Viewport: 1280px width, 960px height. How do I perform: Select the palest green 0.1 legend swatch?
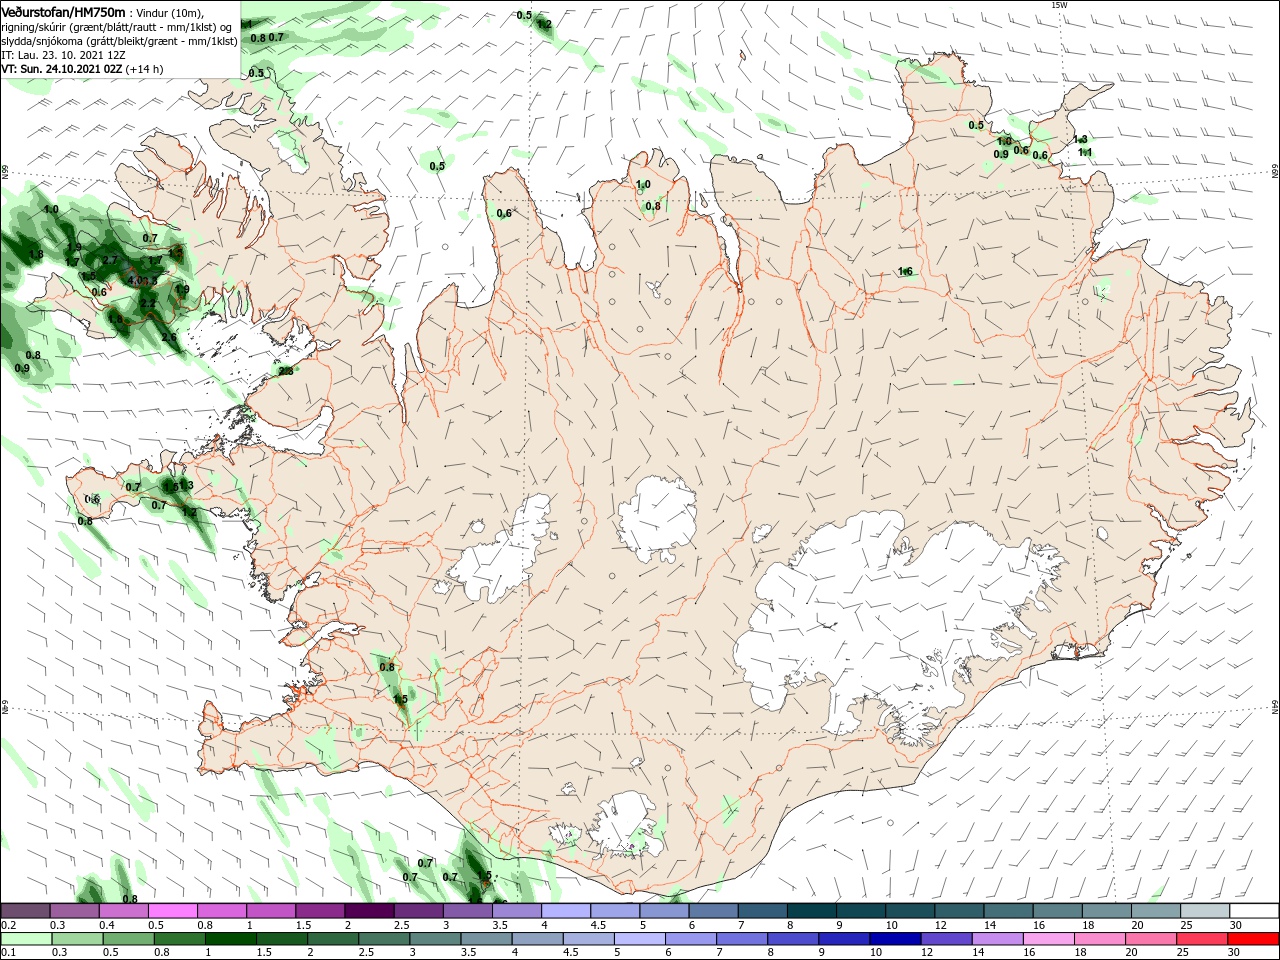point(26,939)
